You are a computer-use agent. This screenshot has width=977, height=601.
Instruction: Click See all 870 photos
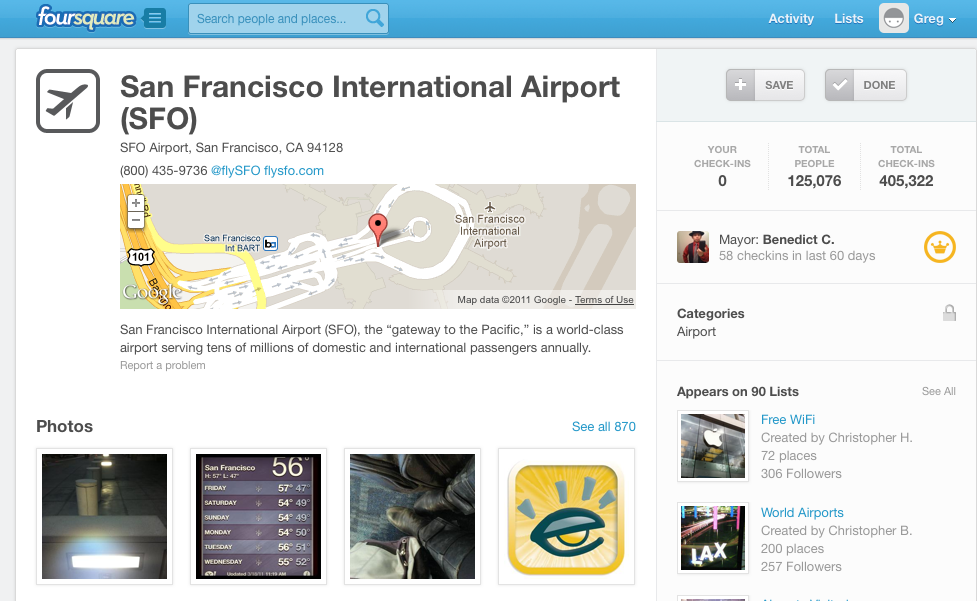604,426
